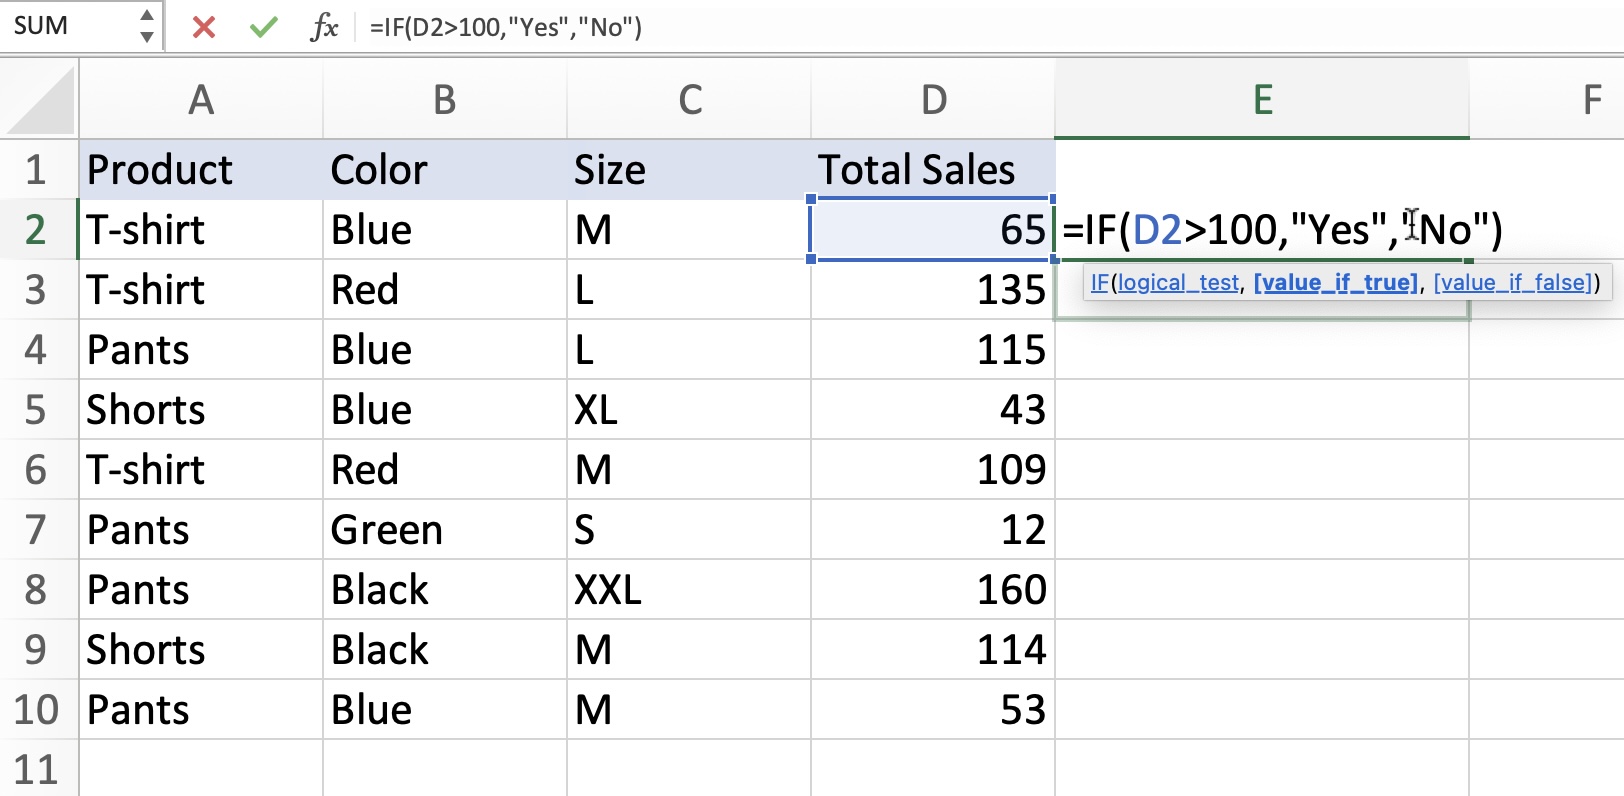Click cell containing 160 in Total Sales
This screenshot has width=1624, height=796.
pos(932,590)
